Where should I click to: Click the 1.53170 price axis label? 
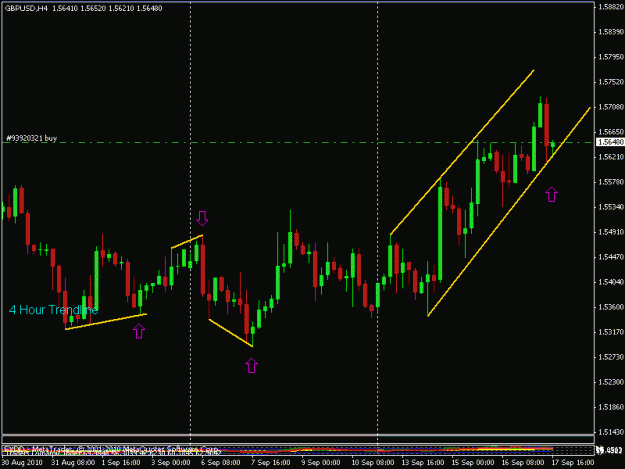[611, 332]
